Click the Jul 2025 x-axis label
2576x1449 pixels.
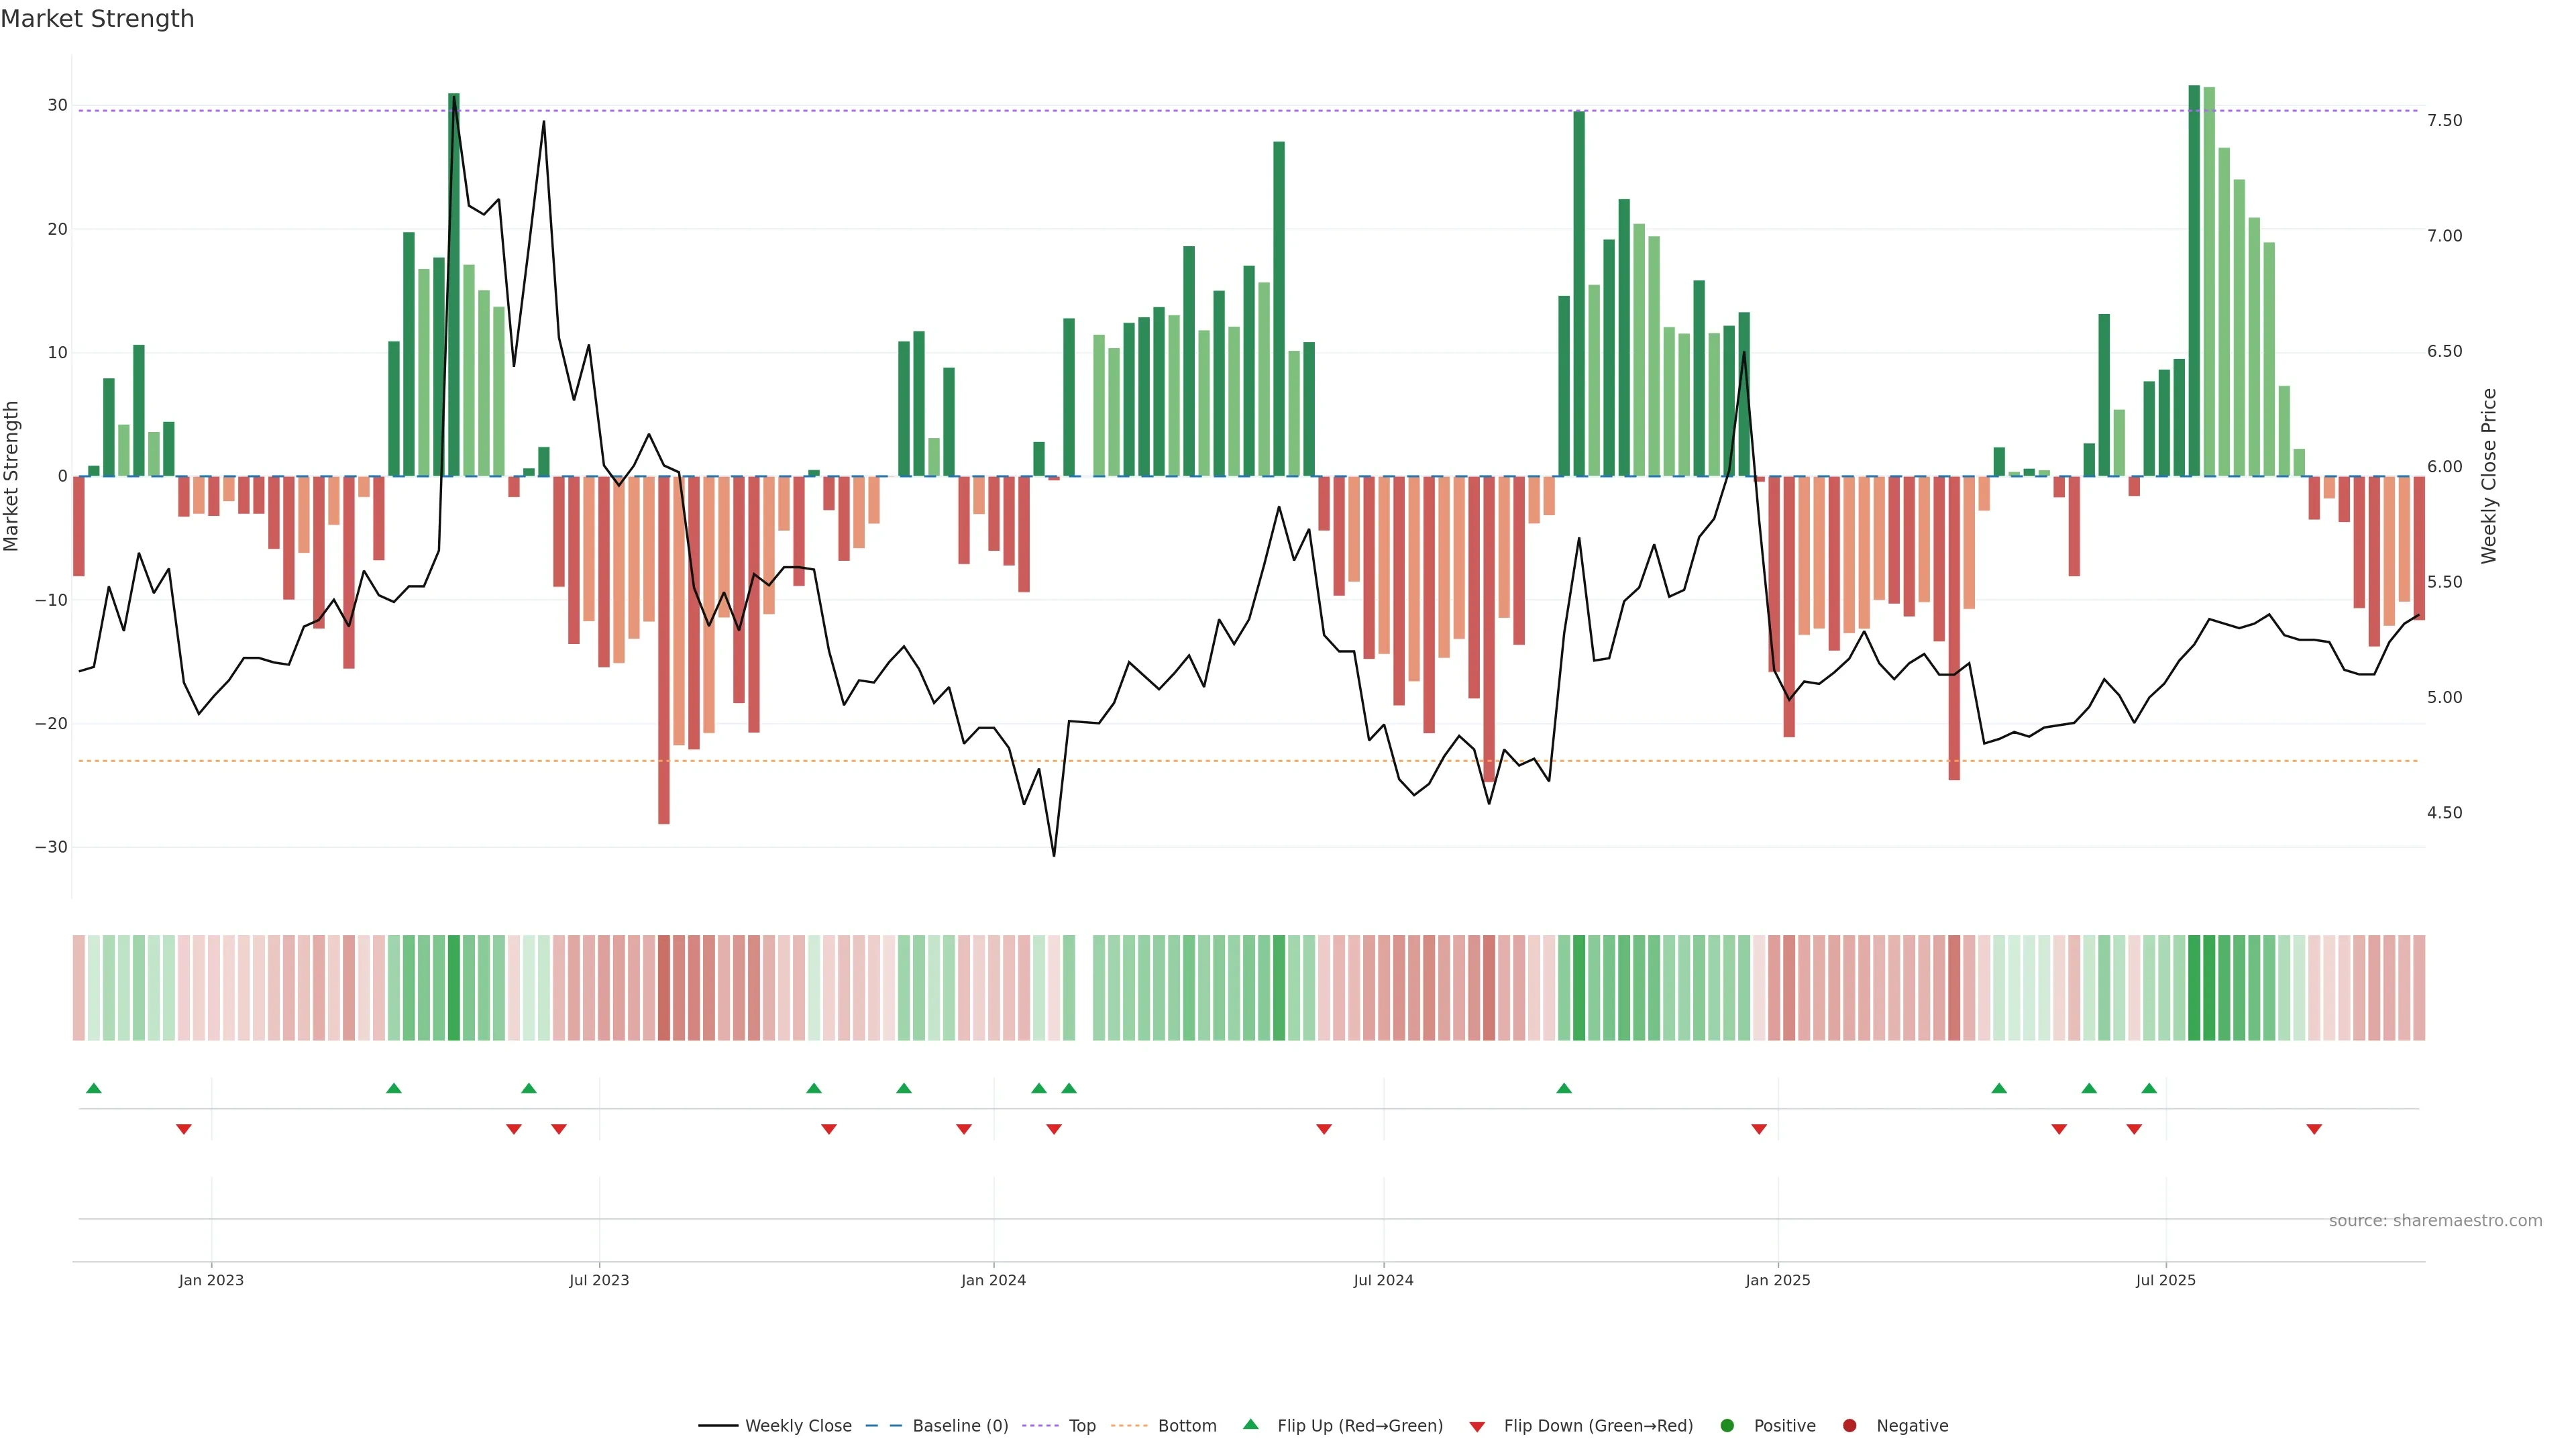point(2165,1280)
